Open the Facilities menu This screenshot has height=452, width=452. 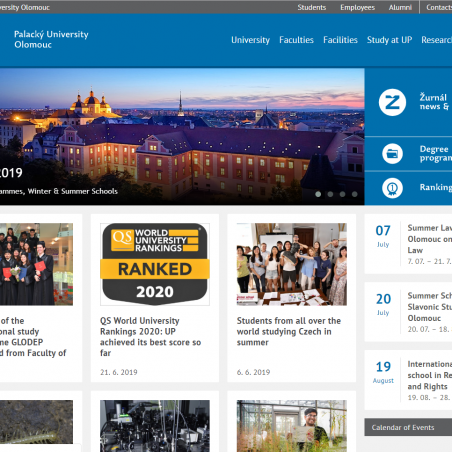click(x=340, y=40)
